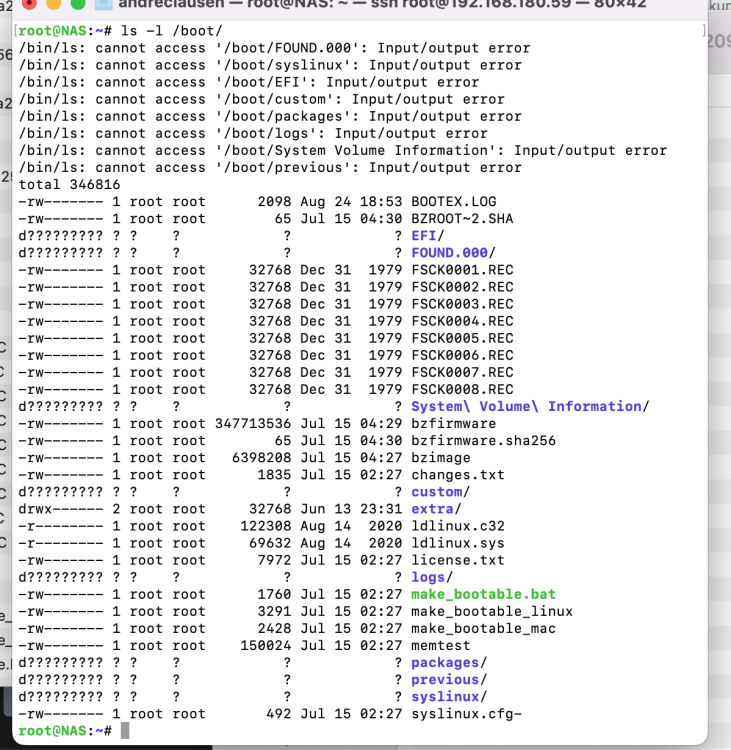The width and height of the screenshot is (731, 750).
Task: Click the FSCK0002.REC file name
Action: click(x=462, y=287)
